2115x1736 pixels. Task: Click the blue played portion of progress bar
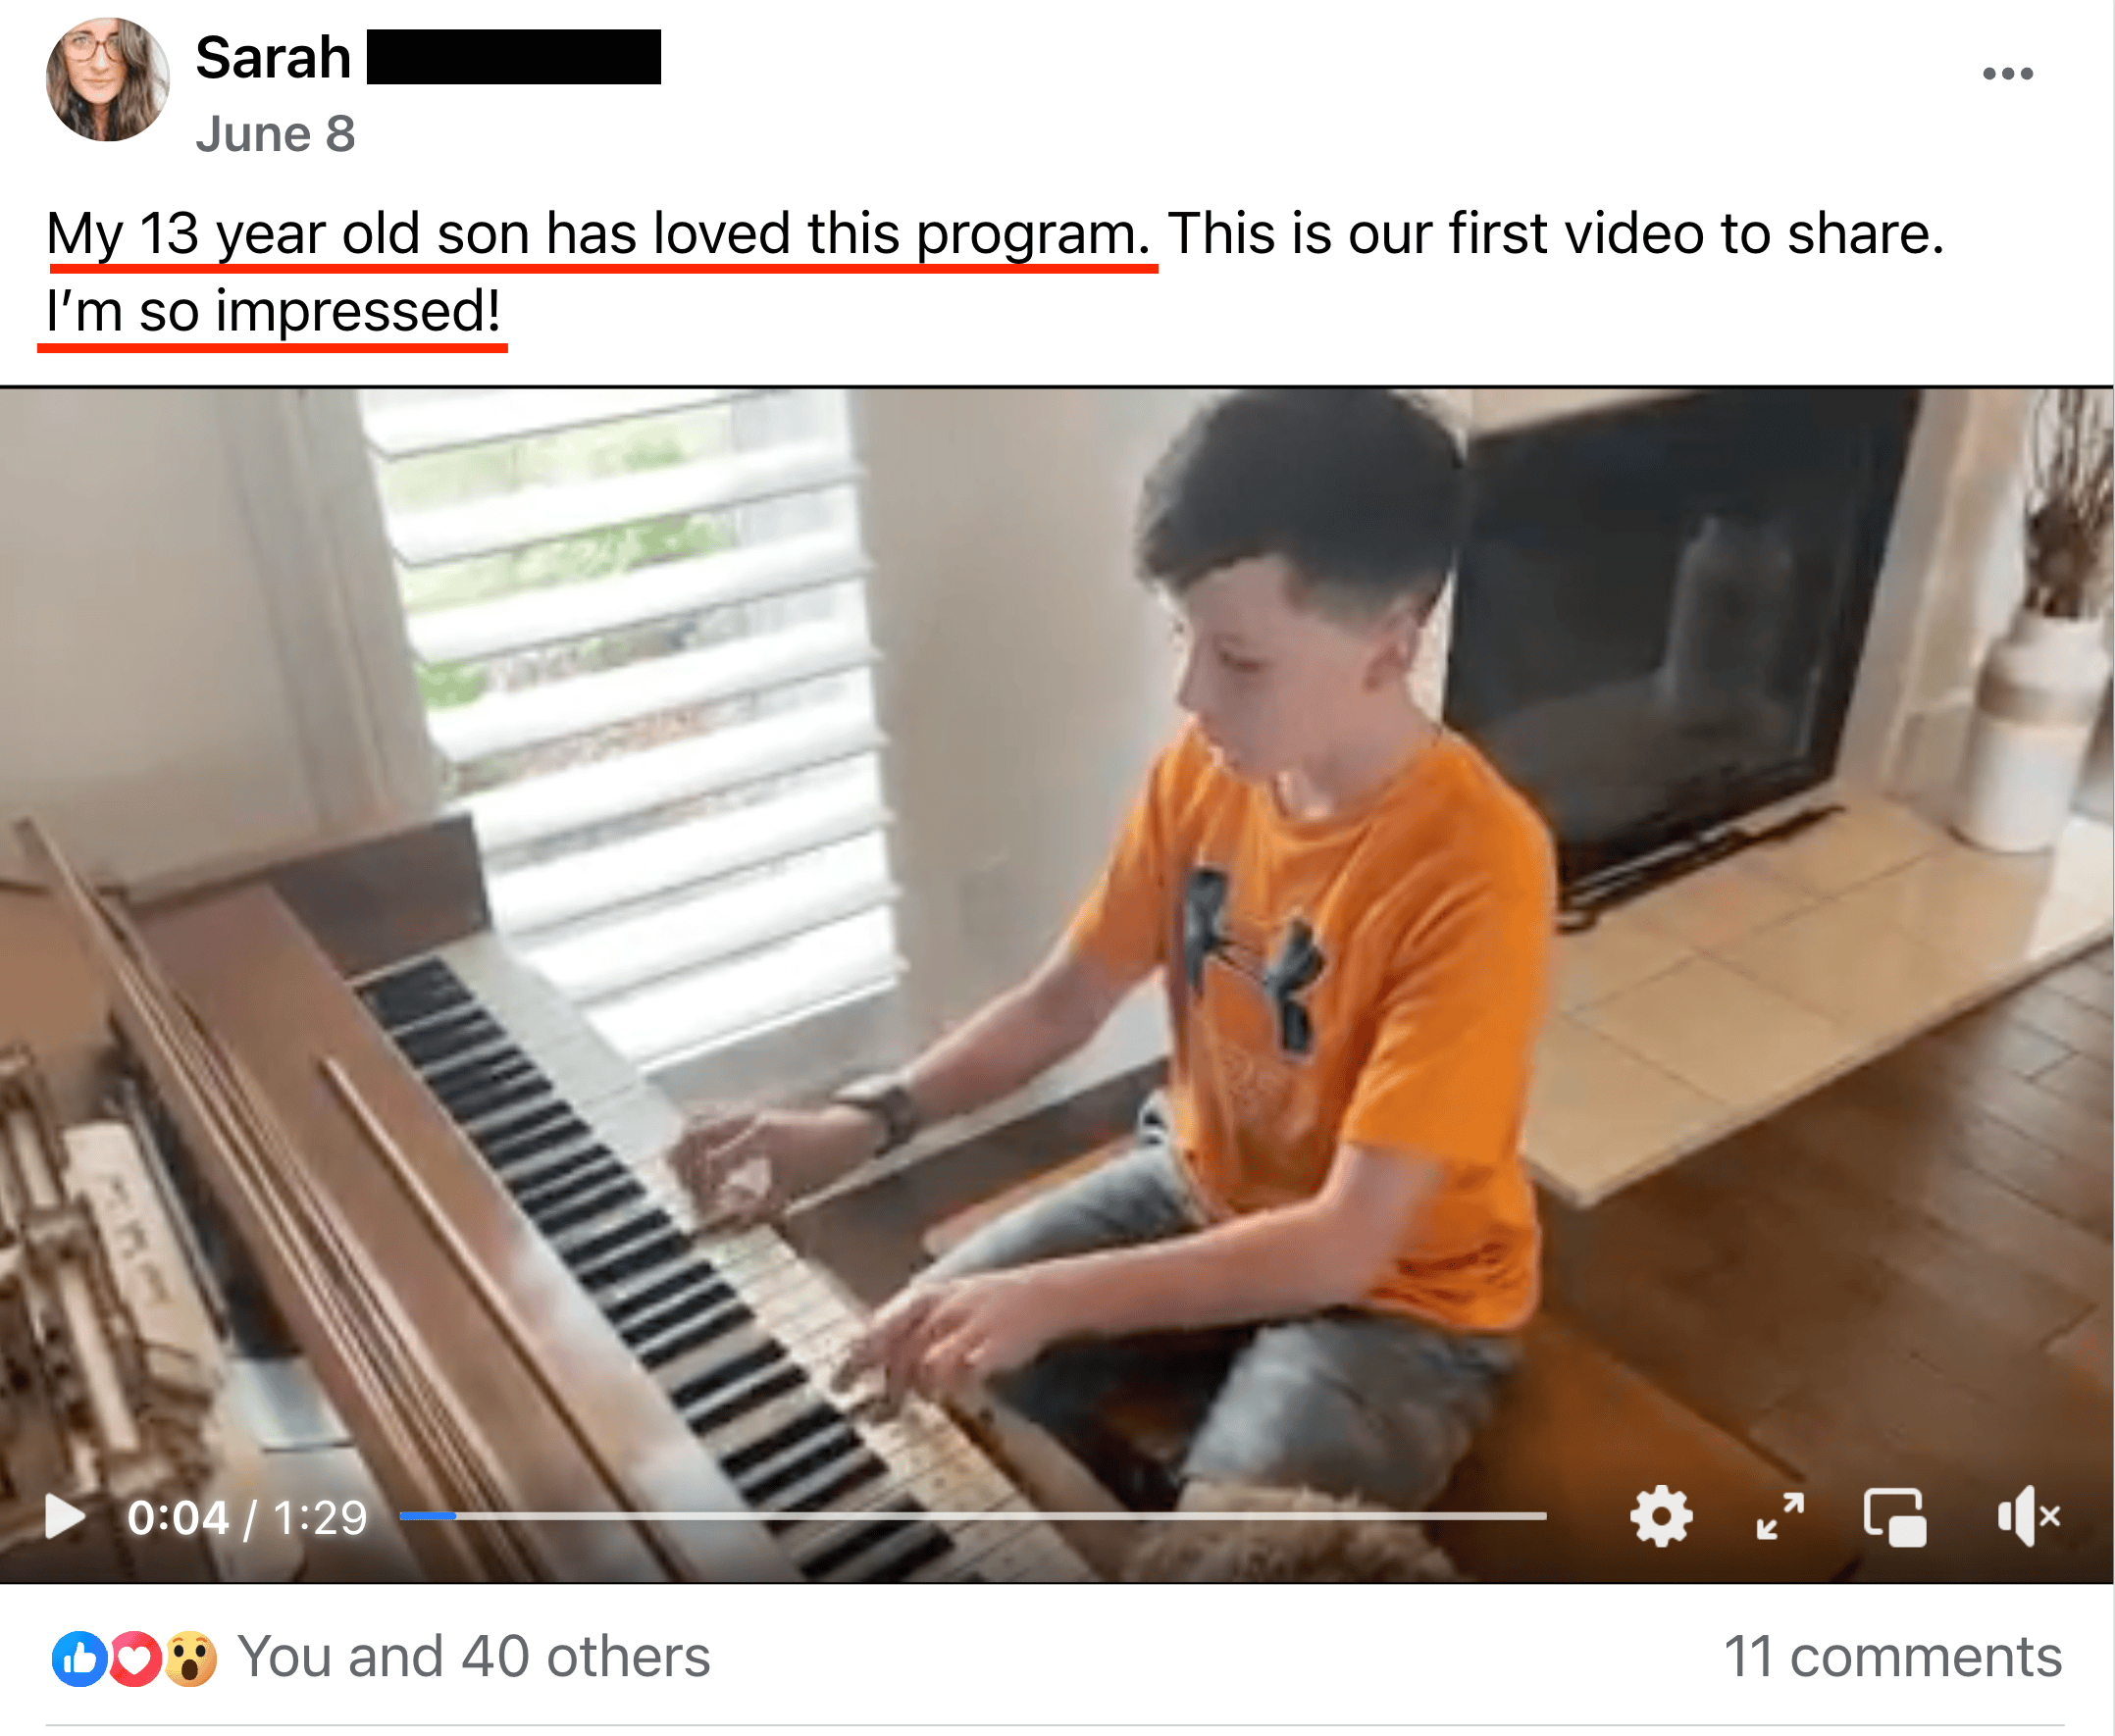(428, 1516)
